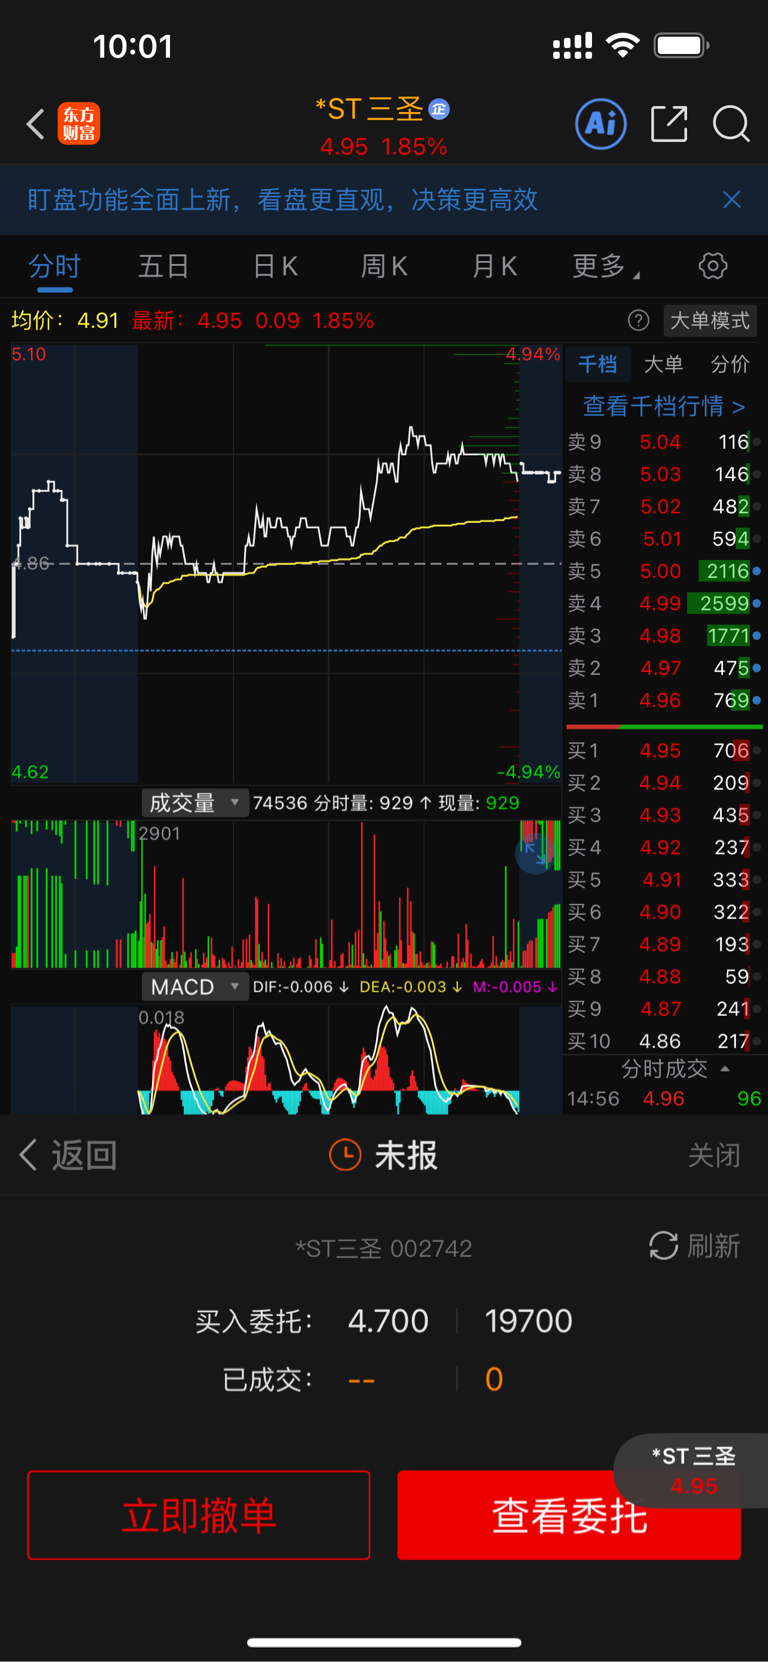The width and height of the screenshot is (768, 1662).
Task: Open the search magnifier icon
Action: click(x=731, y=124)
